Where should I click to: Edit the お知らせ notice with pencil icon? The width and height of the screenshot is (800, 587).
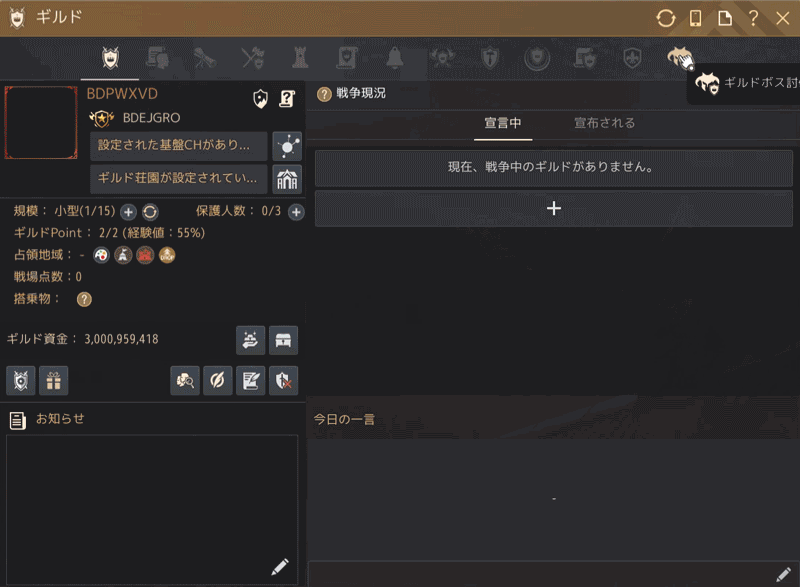click(x=280, y=567)
